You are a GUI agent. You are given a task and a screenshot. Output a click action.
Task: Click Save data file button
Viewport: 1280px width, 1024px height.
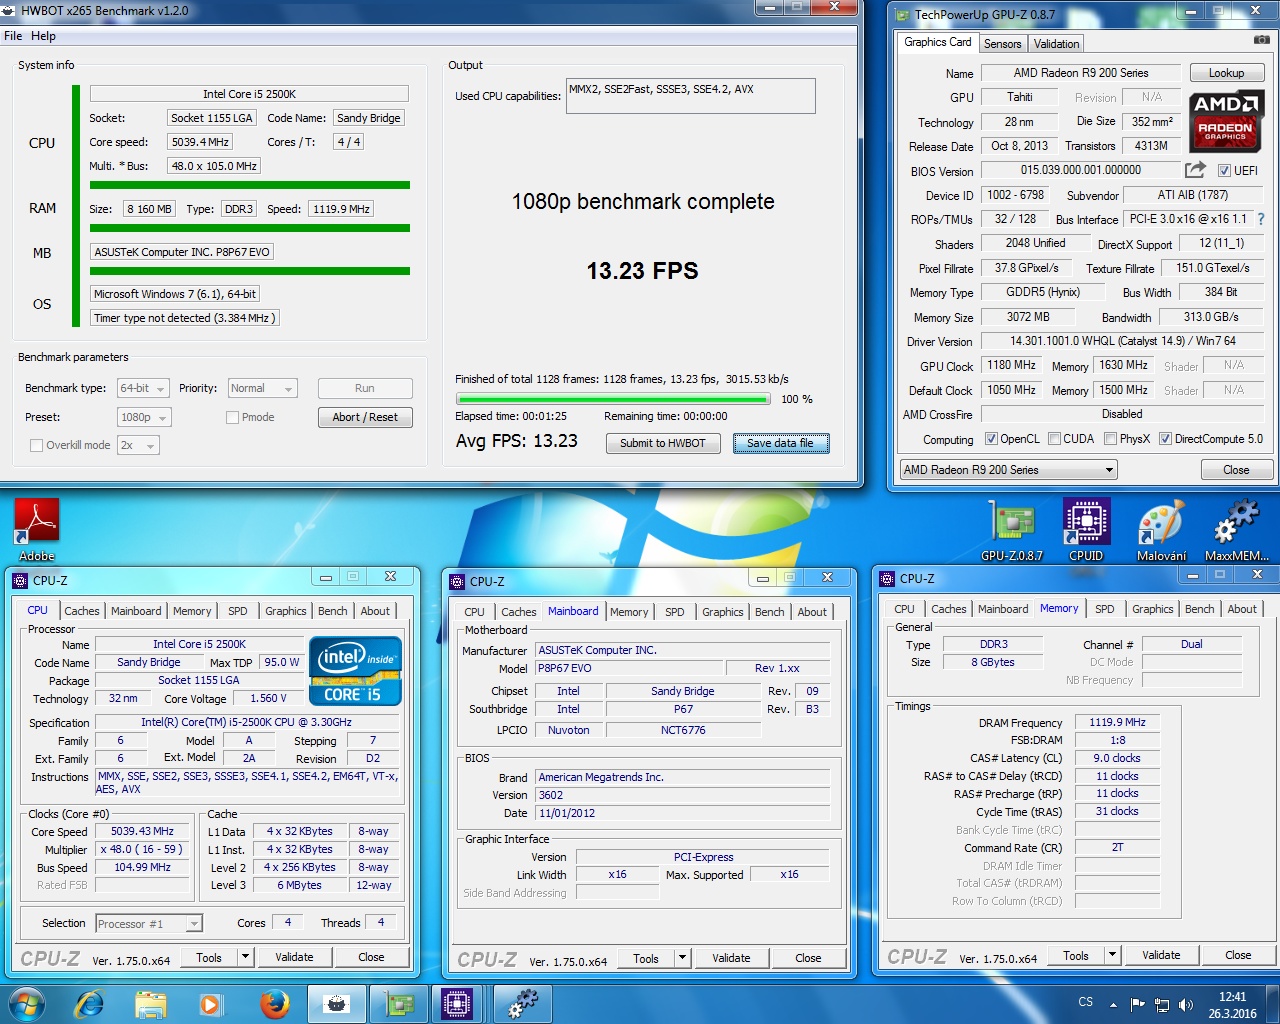780,443
